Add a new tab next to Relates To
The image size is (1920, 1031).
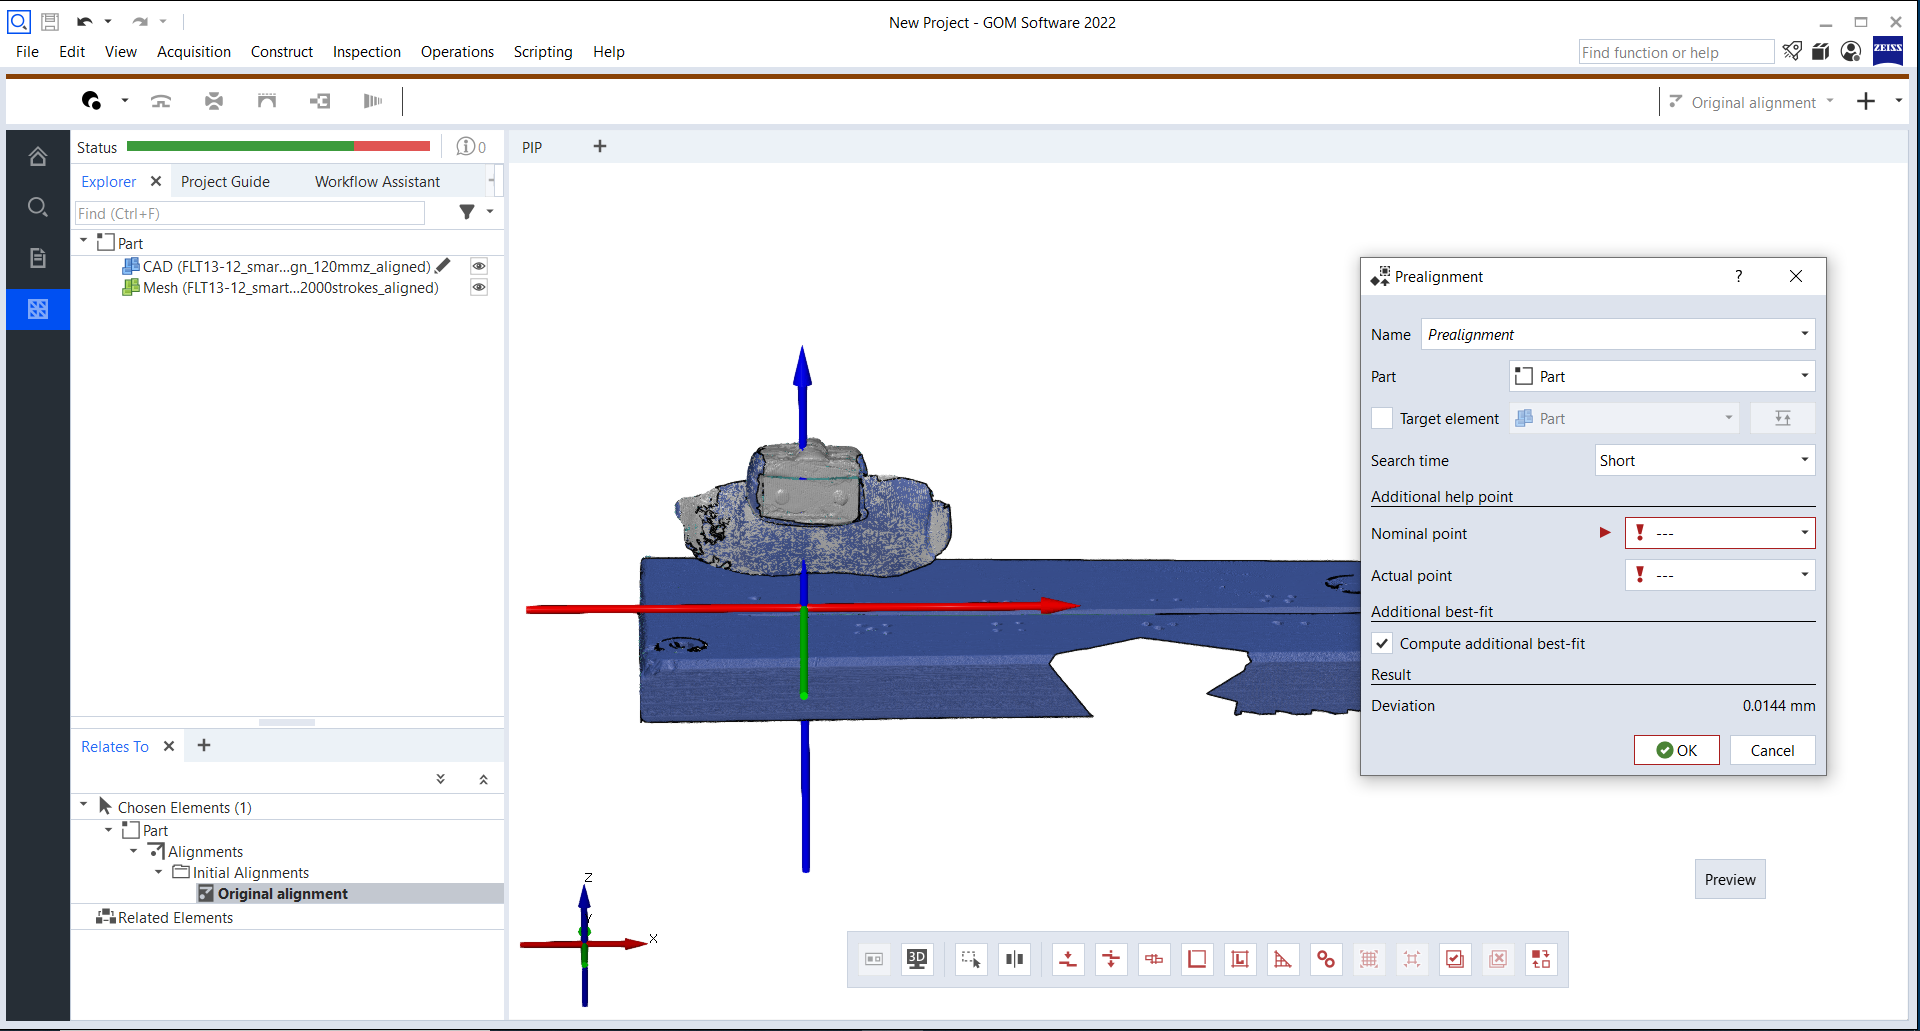tap(204, 745)
